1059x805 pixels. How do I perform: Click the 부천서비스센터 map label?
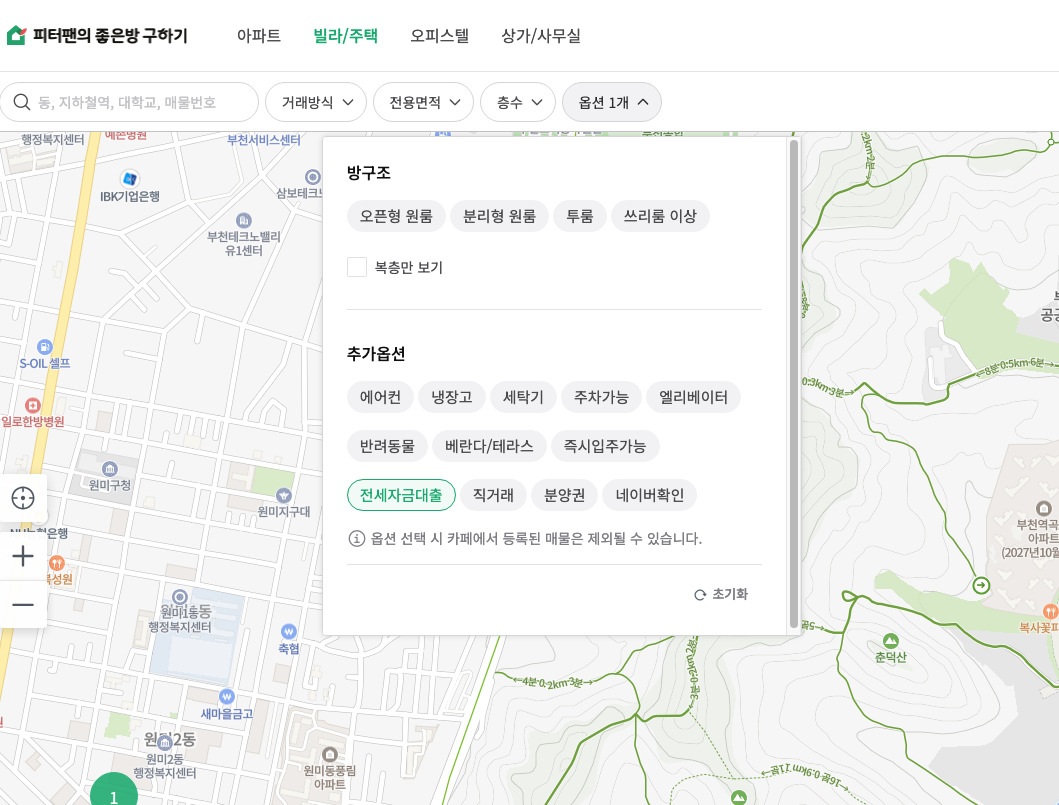click(x=263, y=140)
